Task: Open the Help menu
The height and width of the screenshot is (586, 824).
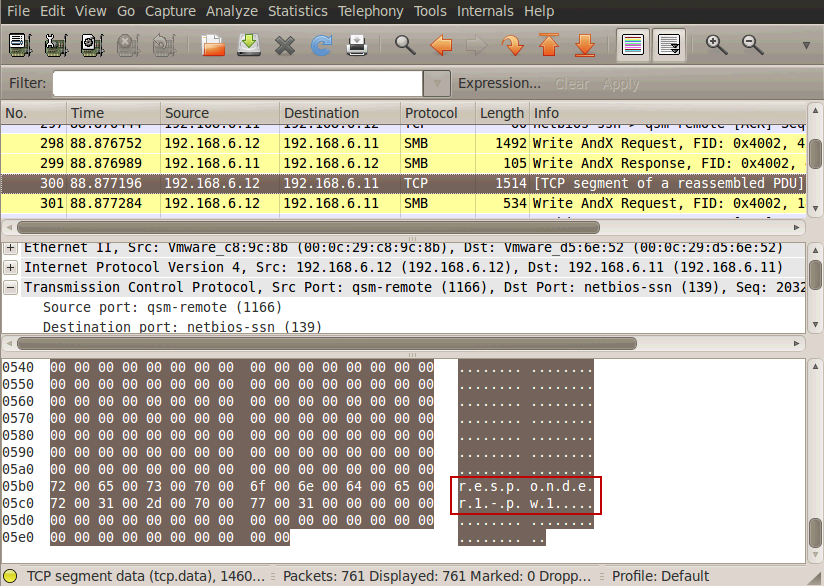Action: 539,11
